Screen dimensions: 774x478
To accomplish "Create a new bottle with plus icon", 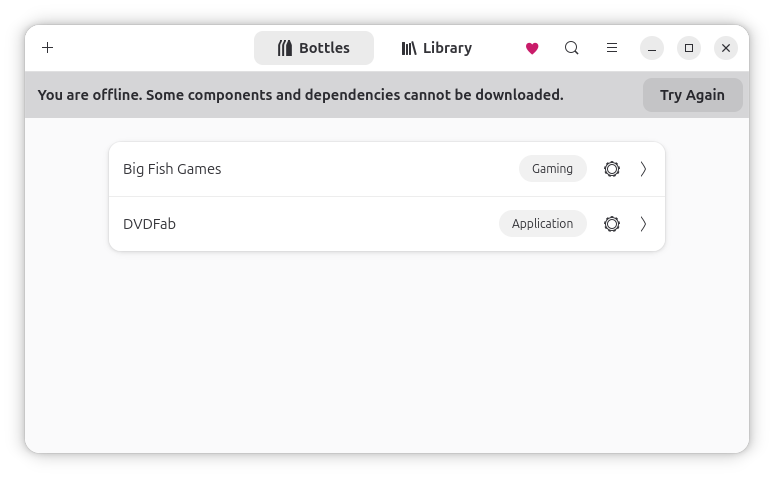I will coord(47,48).
